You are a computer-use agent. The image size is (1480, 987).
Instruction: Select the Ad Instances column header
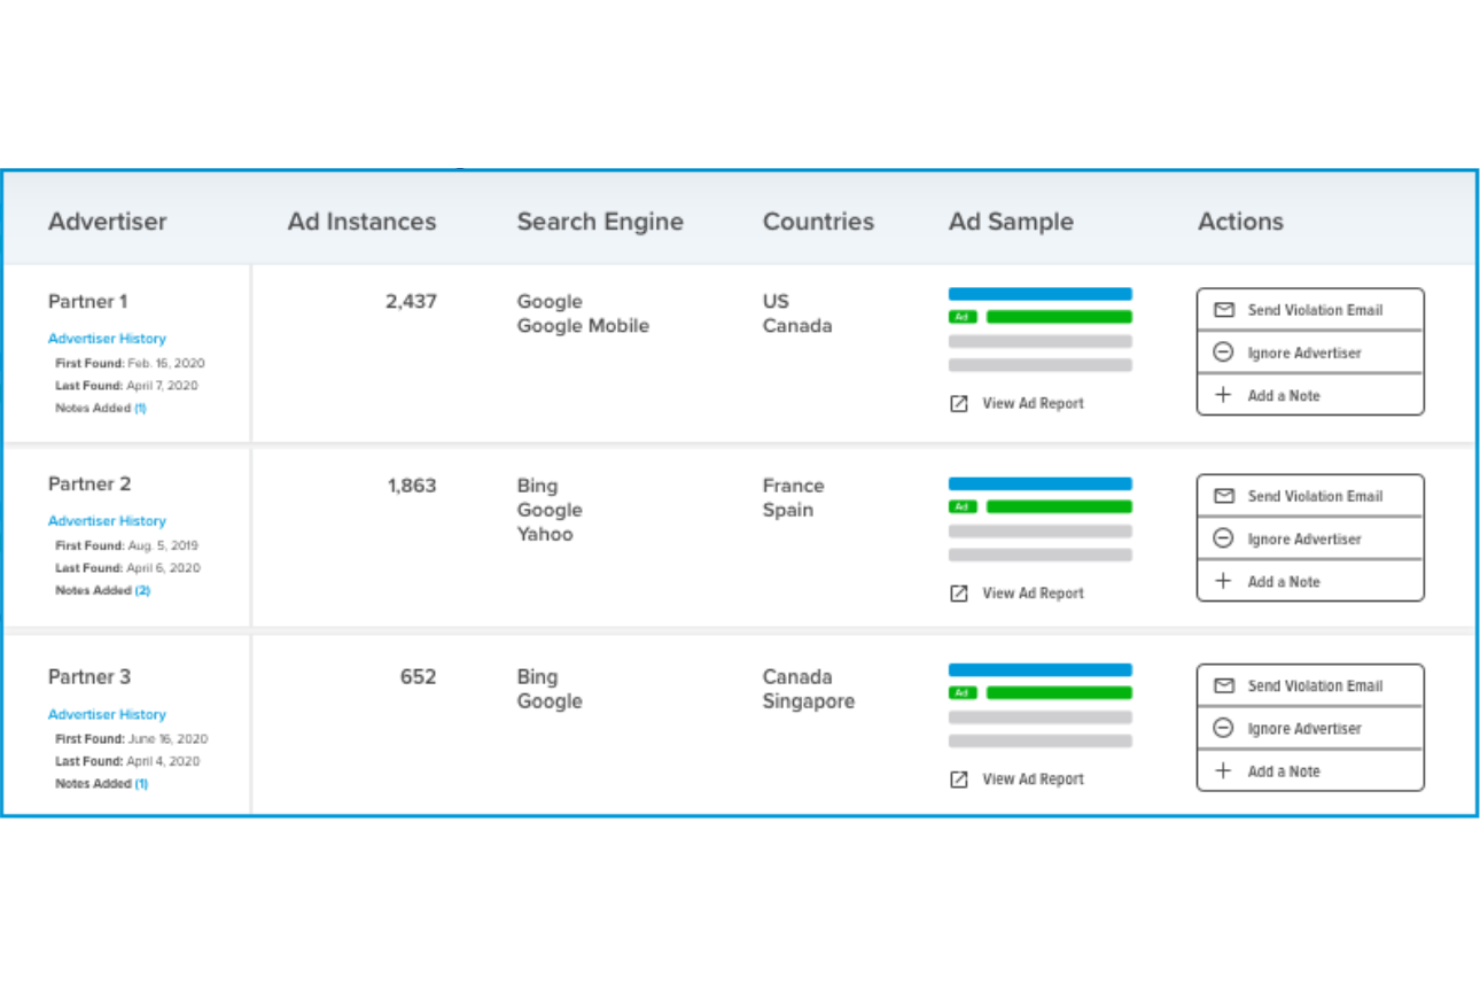point(361,221)
